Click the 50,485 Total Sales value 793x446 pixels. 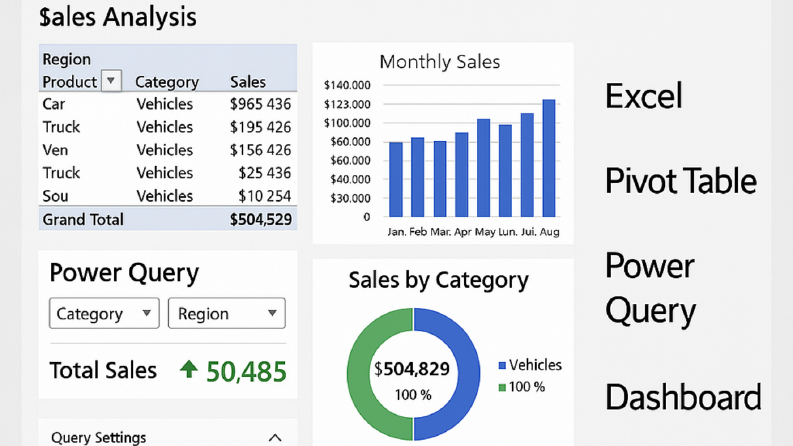click(x=246, y=372)
